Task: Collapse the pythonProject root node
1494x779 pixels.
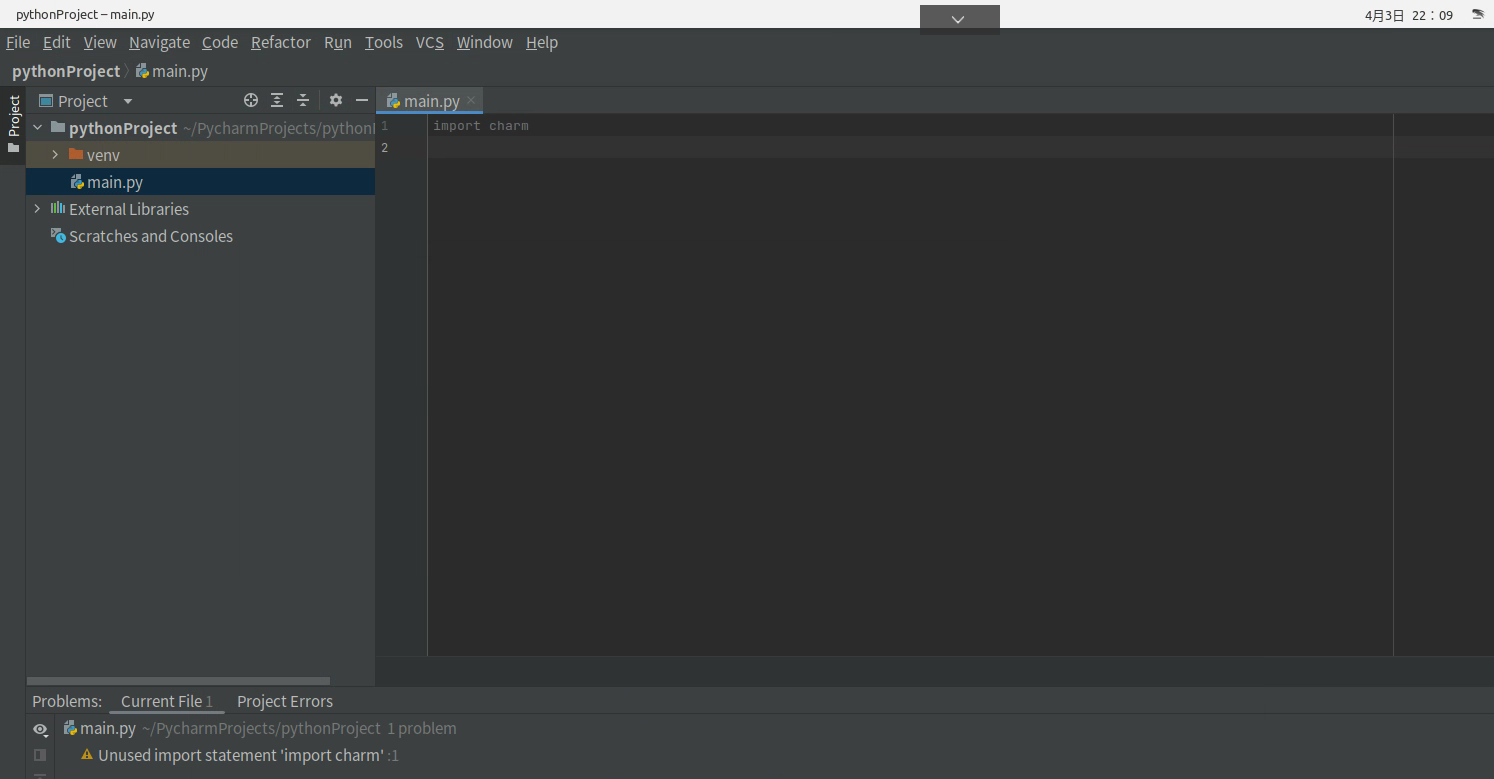Action: (37, 127)
